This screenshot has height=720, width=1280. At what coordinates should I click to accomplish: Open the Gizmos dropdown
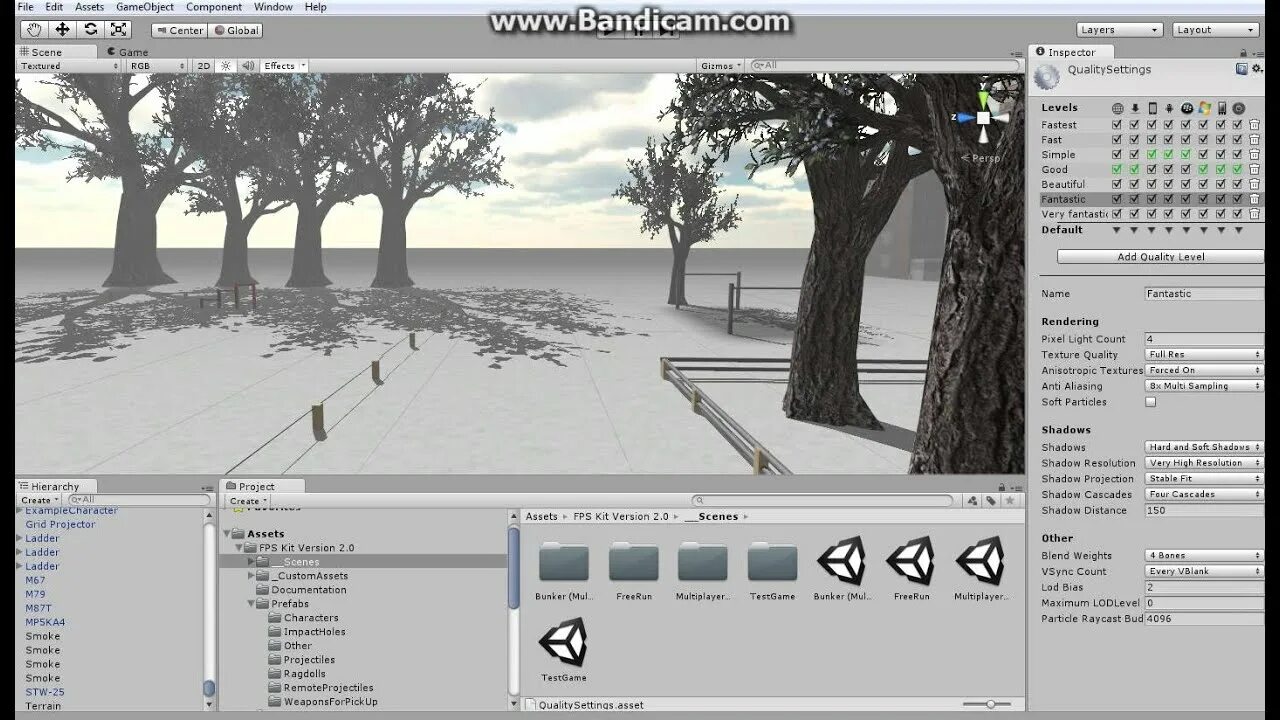click(x=721, y=66)
